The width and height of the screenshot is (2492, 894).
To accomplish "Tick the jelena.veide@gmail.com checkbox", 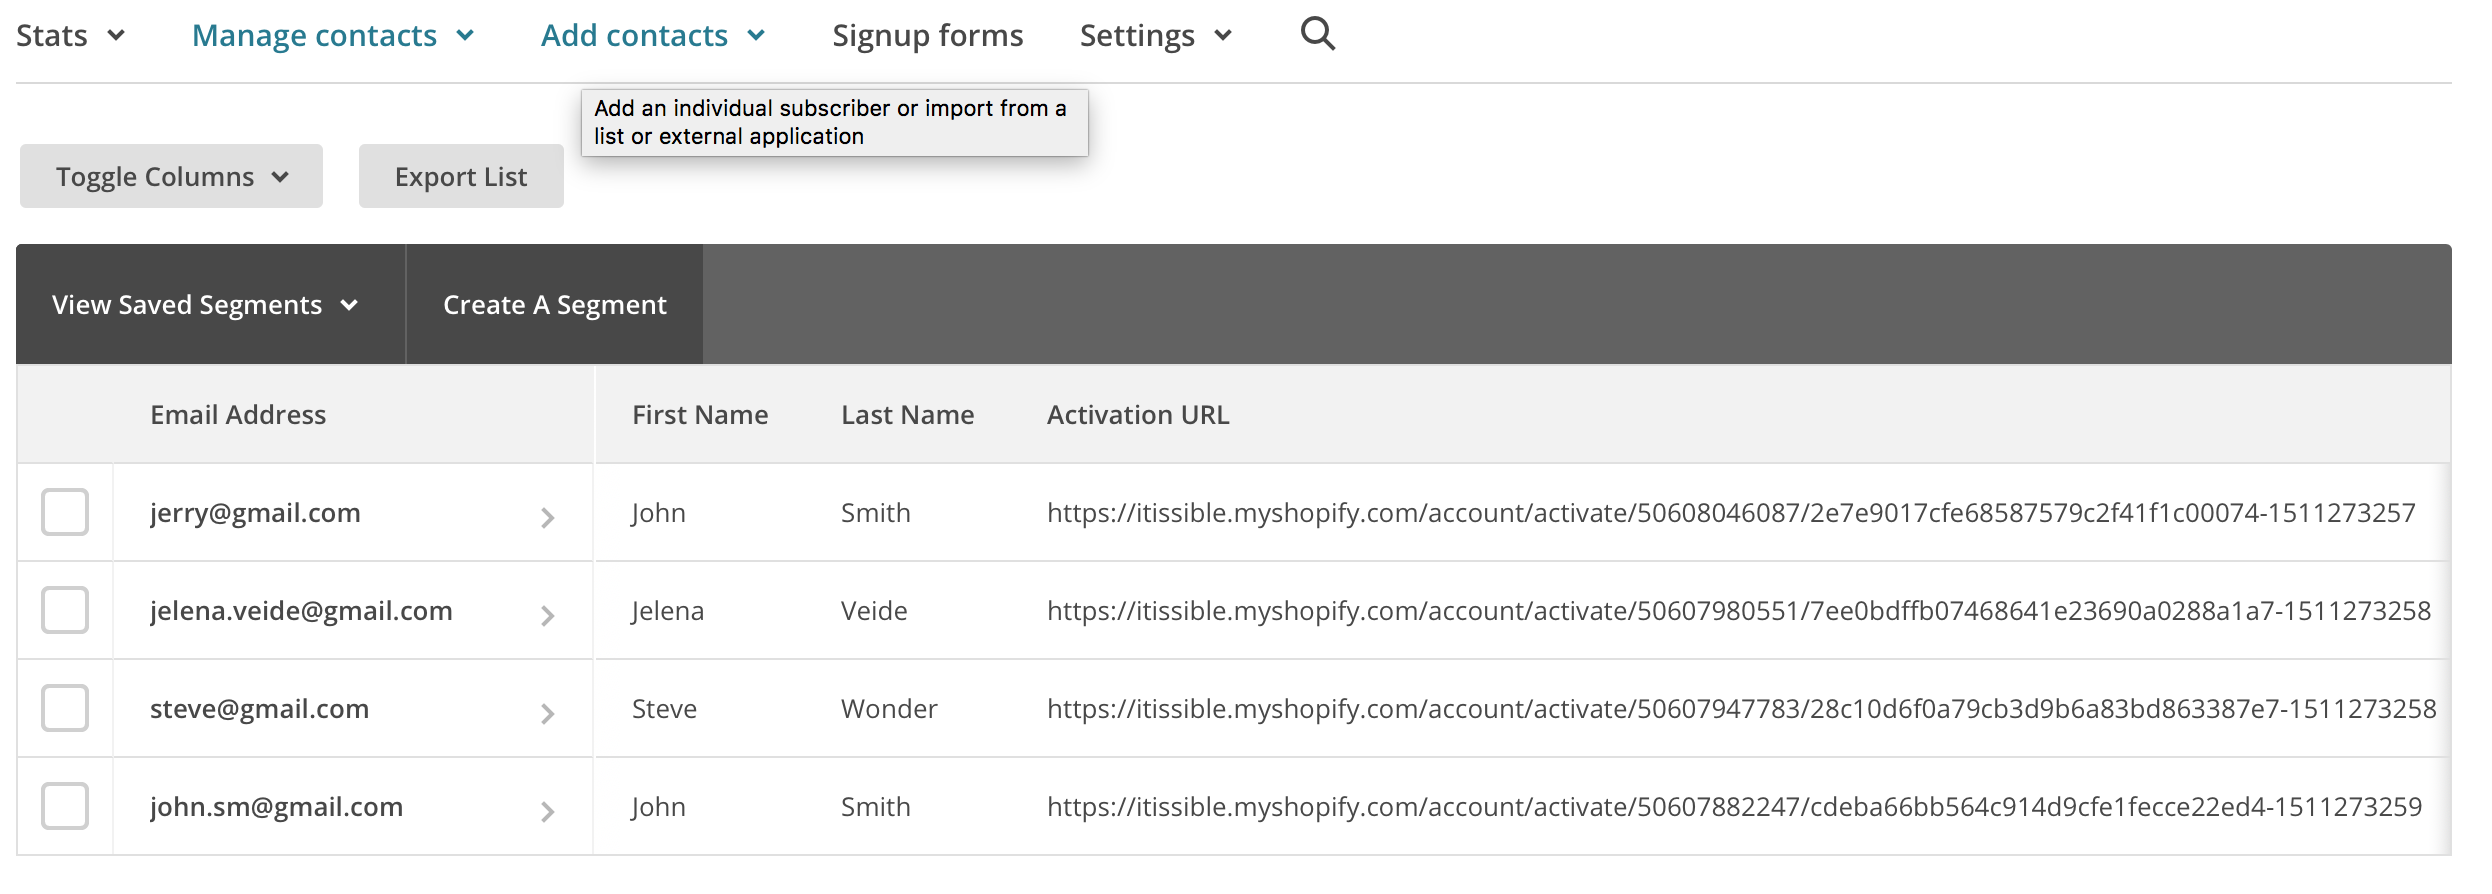I will (65, 610).
